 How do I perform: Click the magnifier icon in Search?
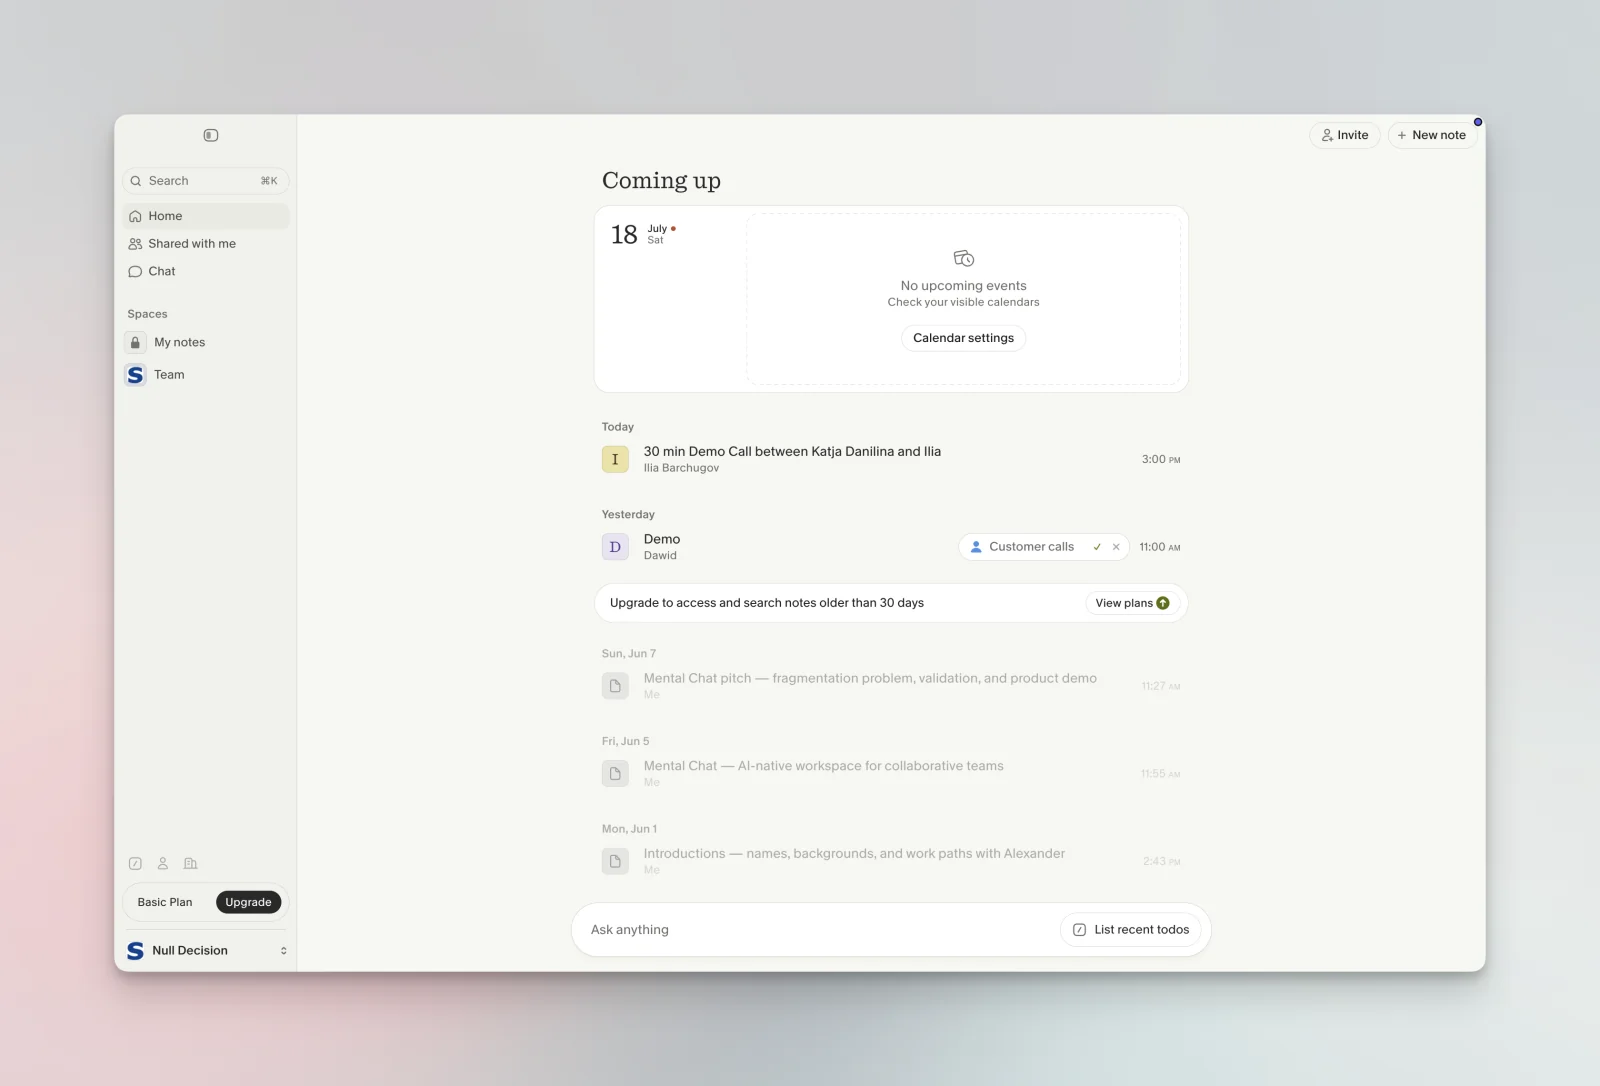136,181
